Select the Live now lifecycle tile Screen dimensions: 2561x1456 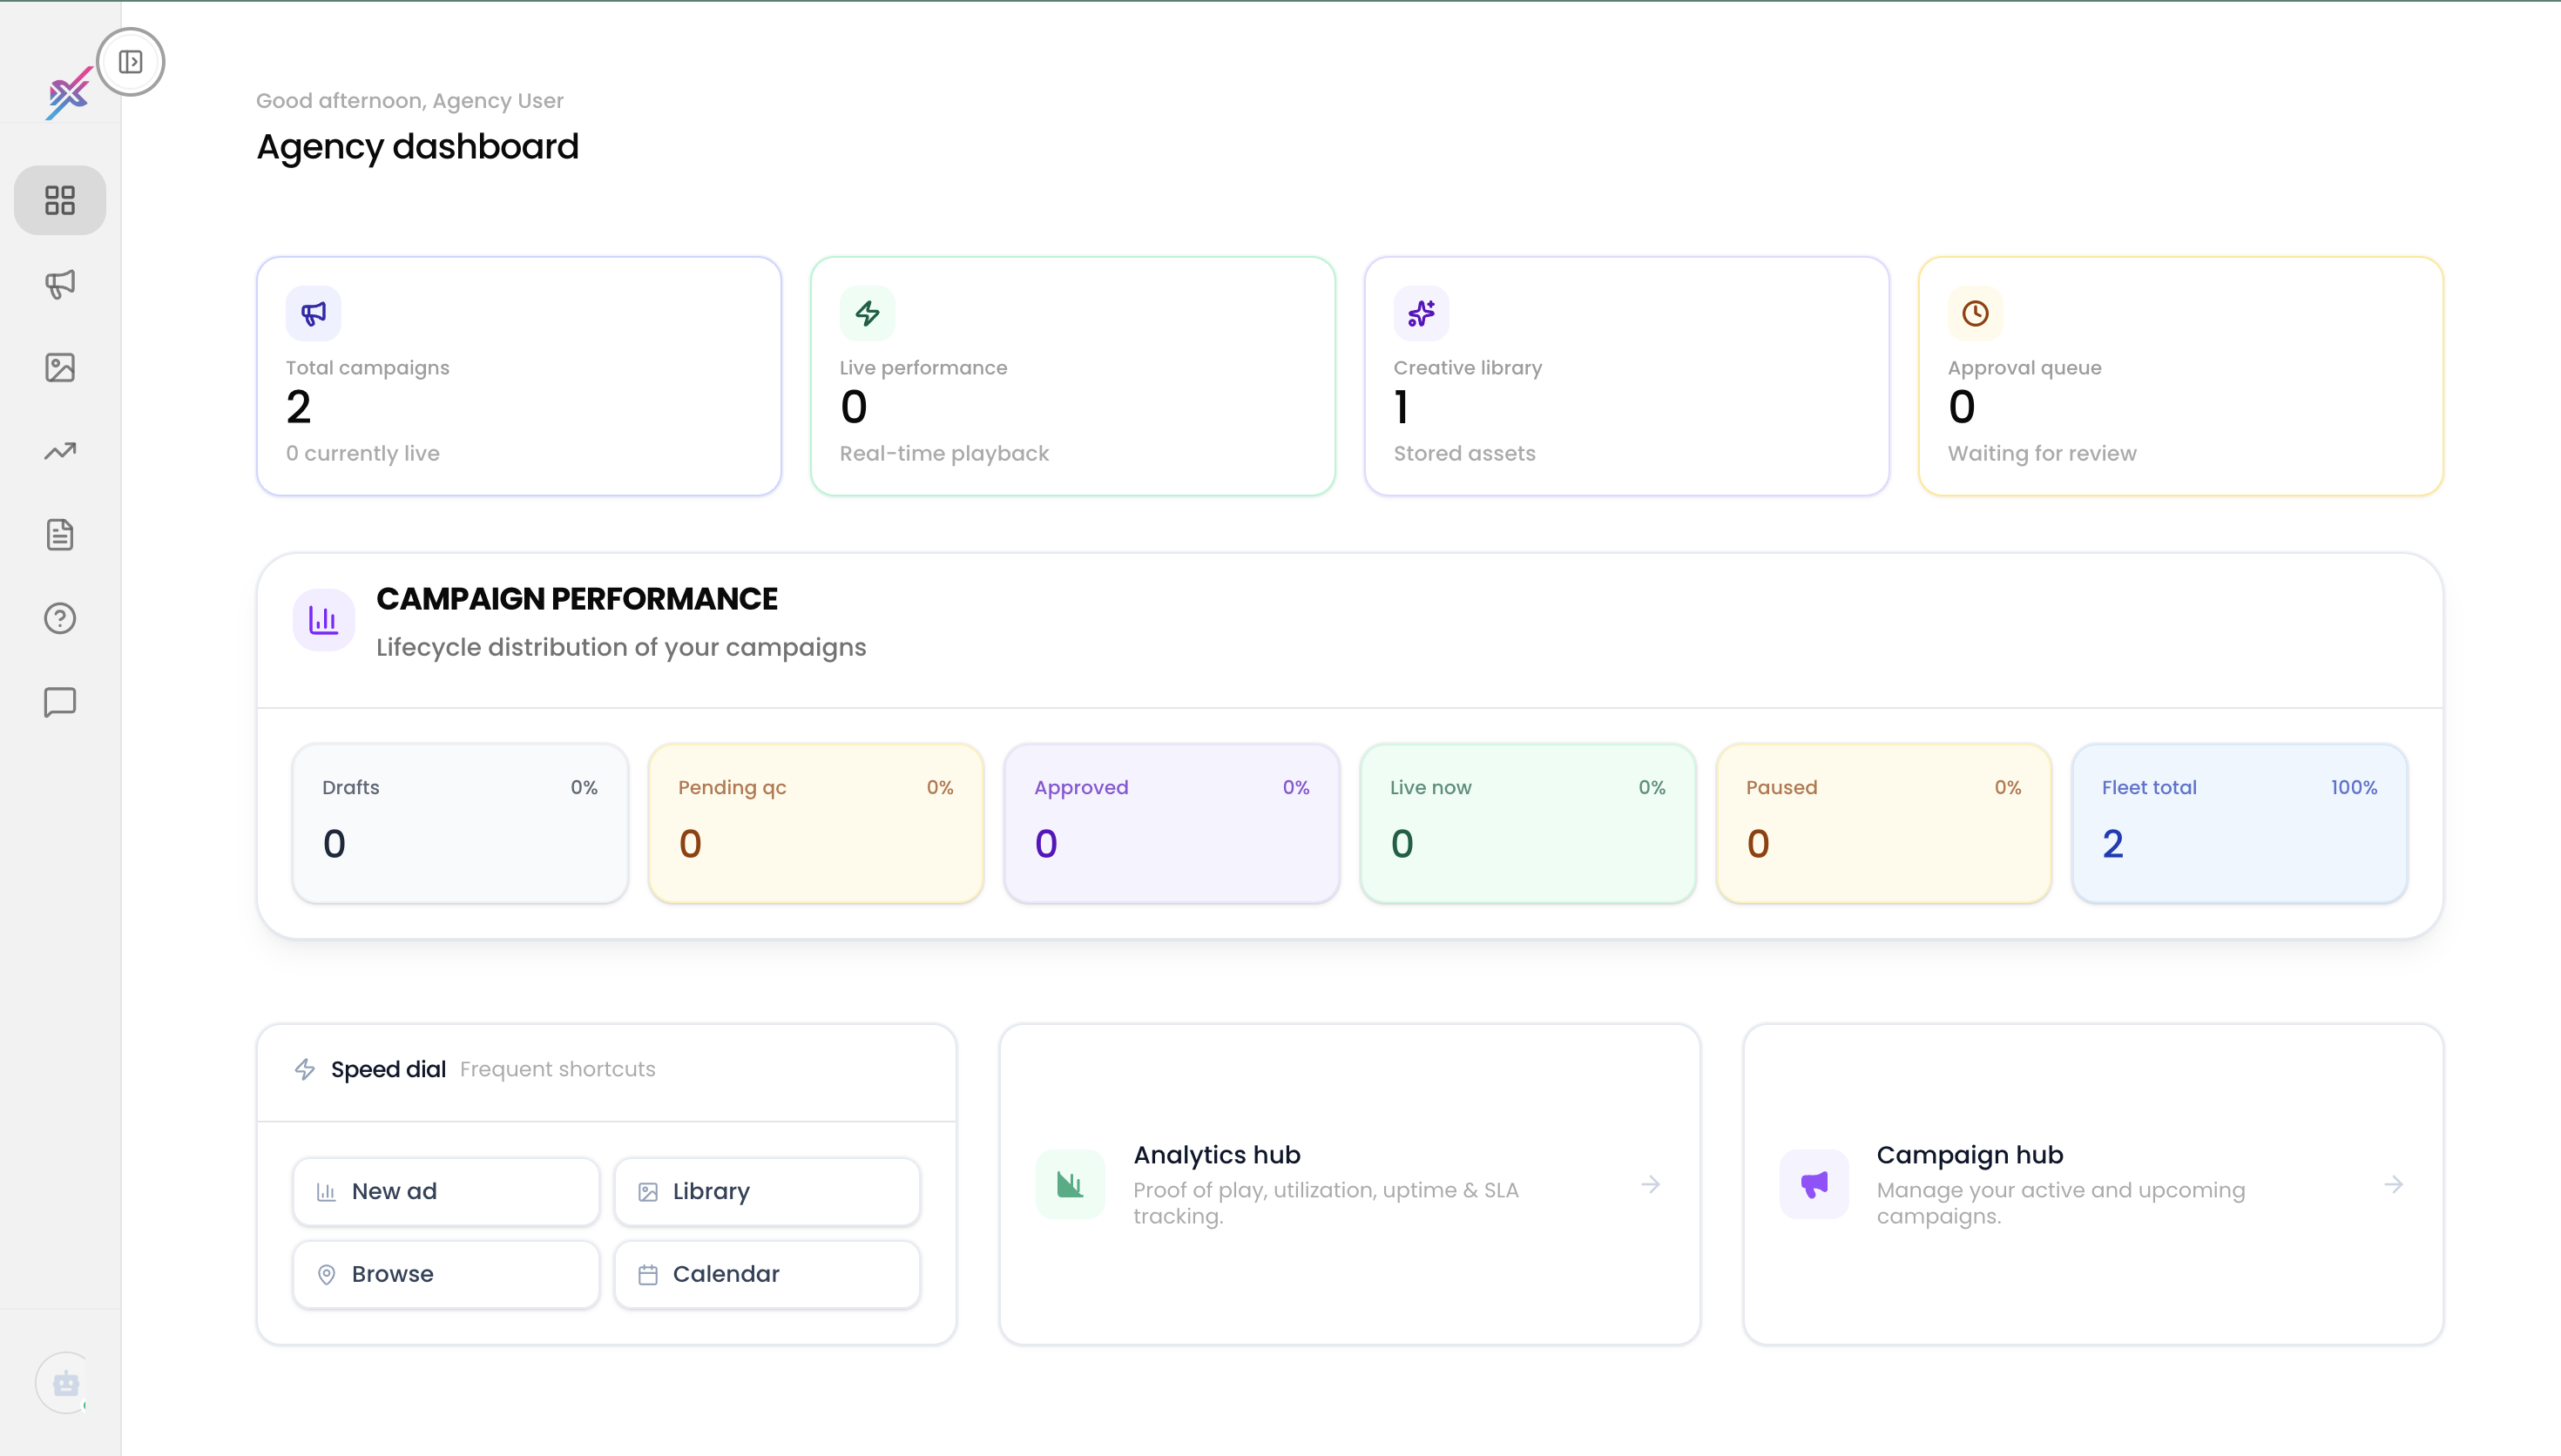point(1528,823)
